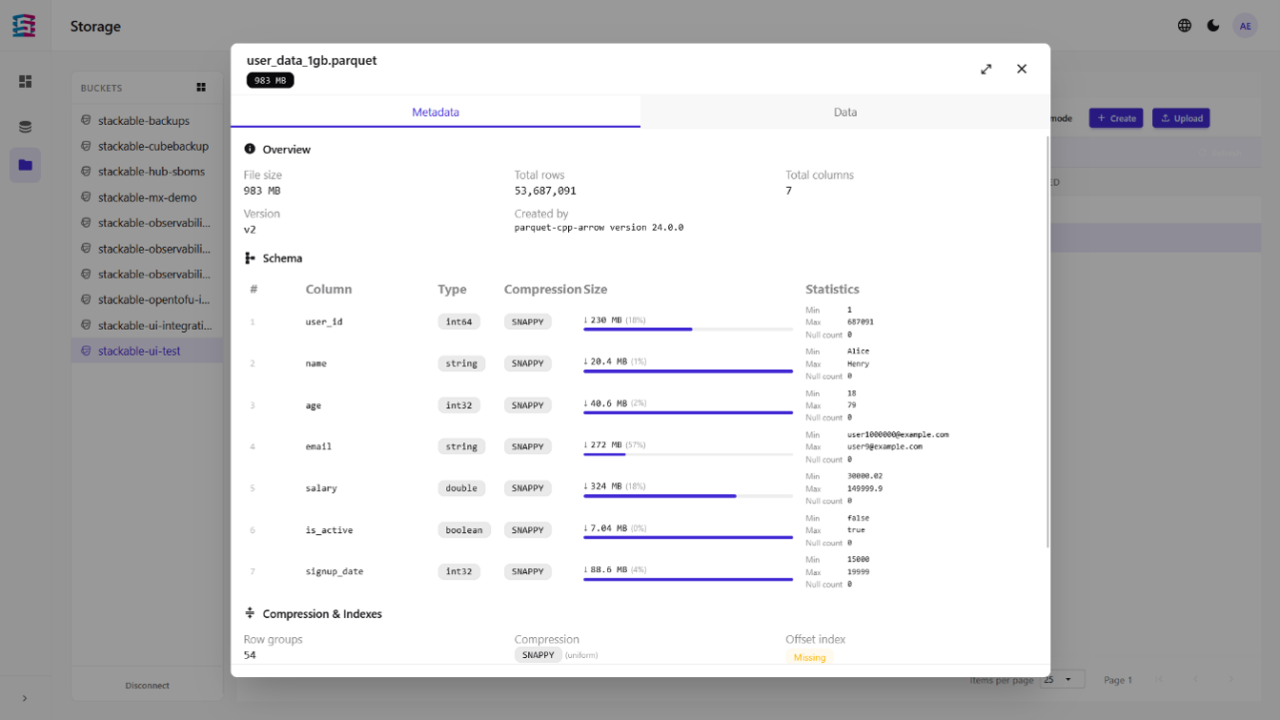Open the dashboard icon in the sidebar
1280x720 pixels.
coord(25,81)
